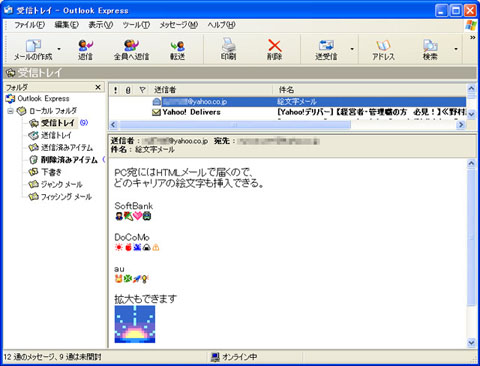The height and width of the screenshot is (366, 480).
Task: Click the 転送 (forward) toolbar icon
Action: click(x=177, y=49)
